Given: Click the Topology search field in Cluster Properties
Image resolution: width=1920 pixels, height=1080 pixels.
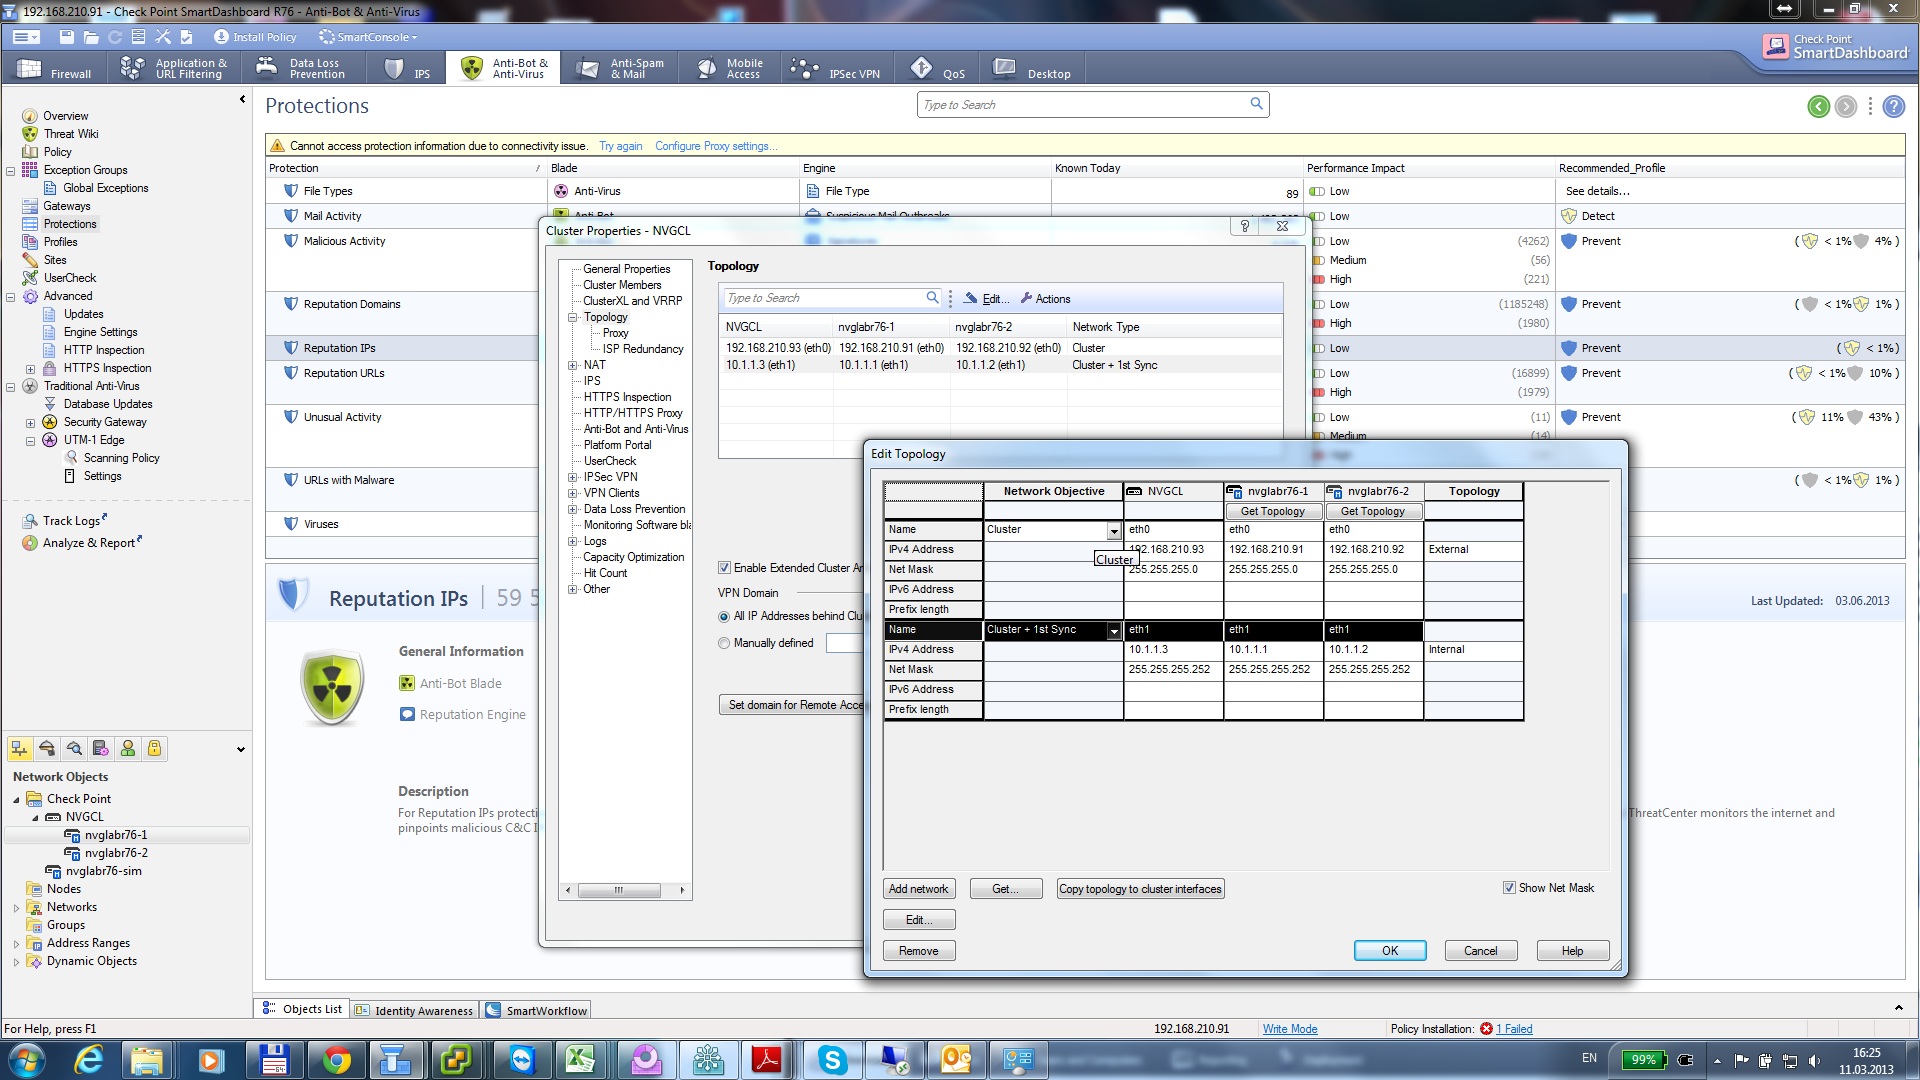Looking at the screenshot, I should [x=832, y=298].
